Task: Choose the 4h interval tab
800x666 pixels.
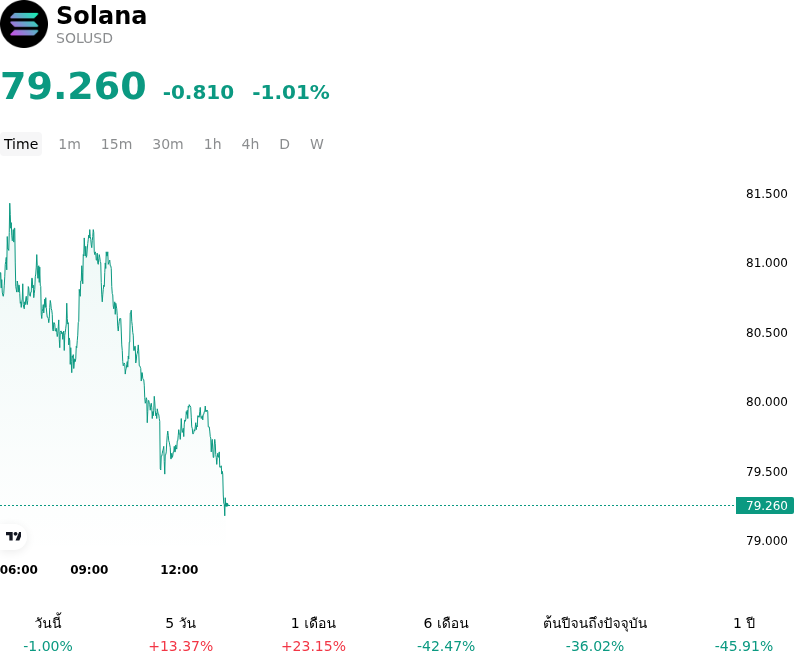Action: pos(250,144)
